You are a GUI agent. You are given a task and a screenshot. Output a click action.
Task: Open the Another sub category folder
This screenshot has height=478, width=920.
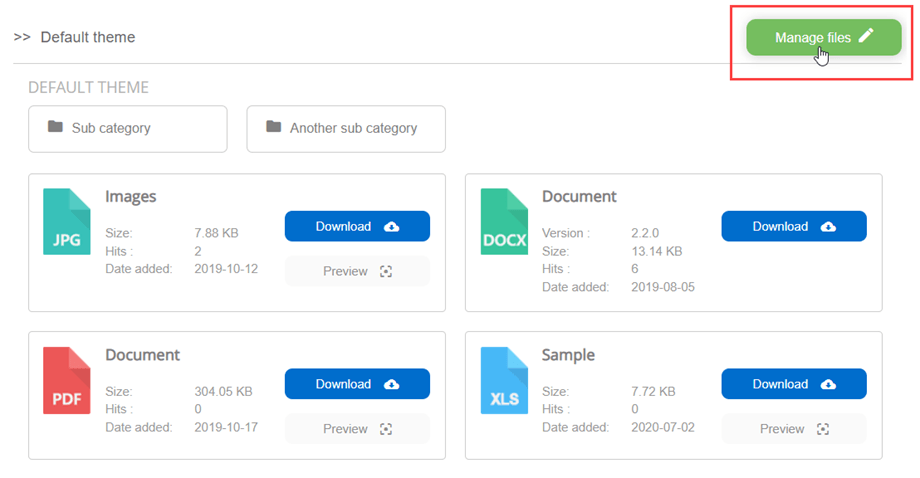point(345,128)
